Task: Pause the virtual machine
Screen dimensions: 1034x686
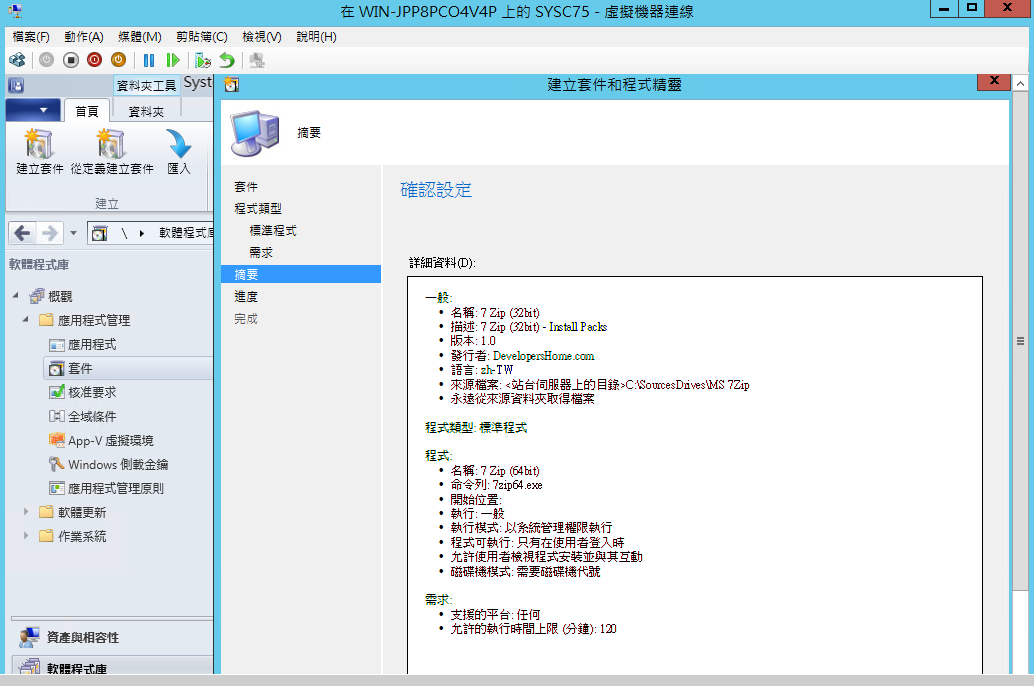Action: click(x=149, y=61)
